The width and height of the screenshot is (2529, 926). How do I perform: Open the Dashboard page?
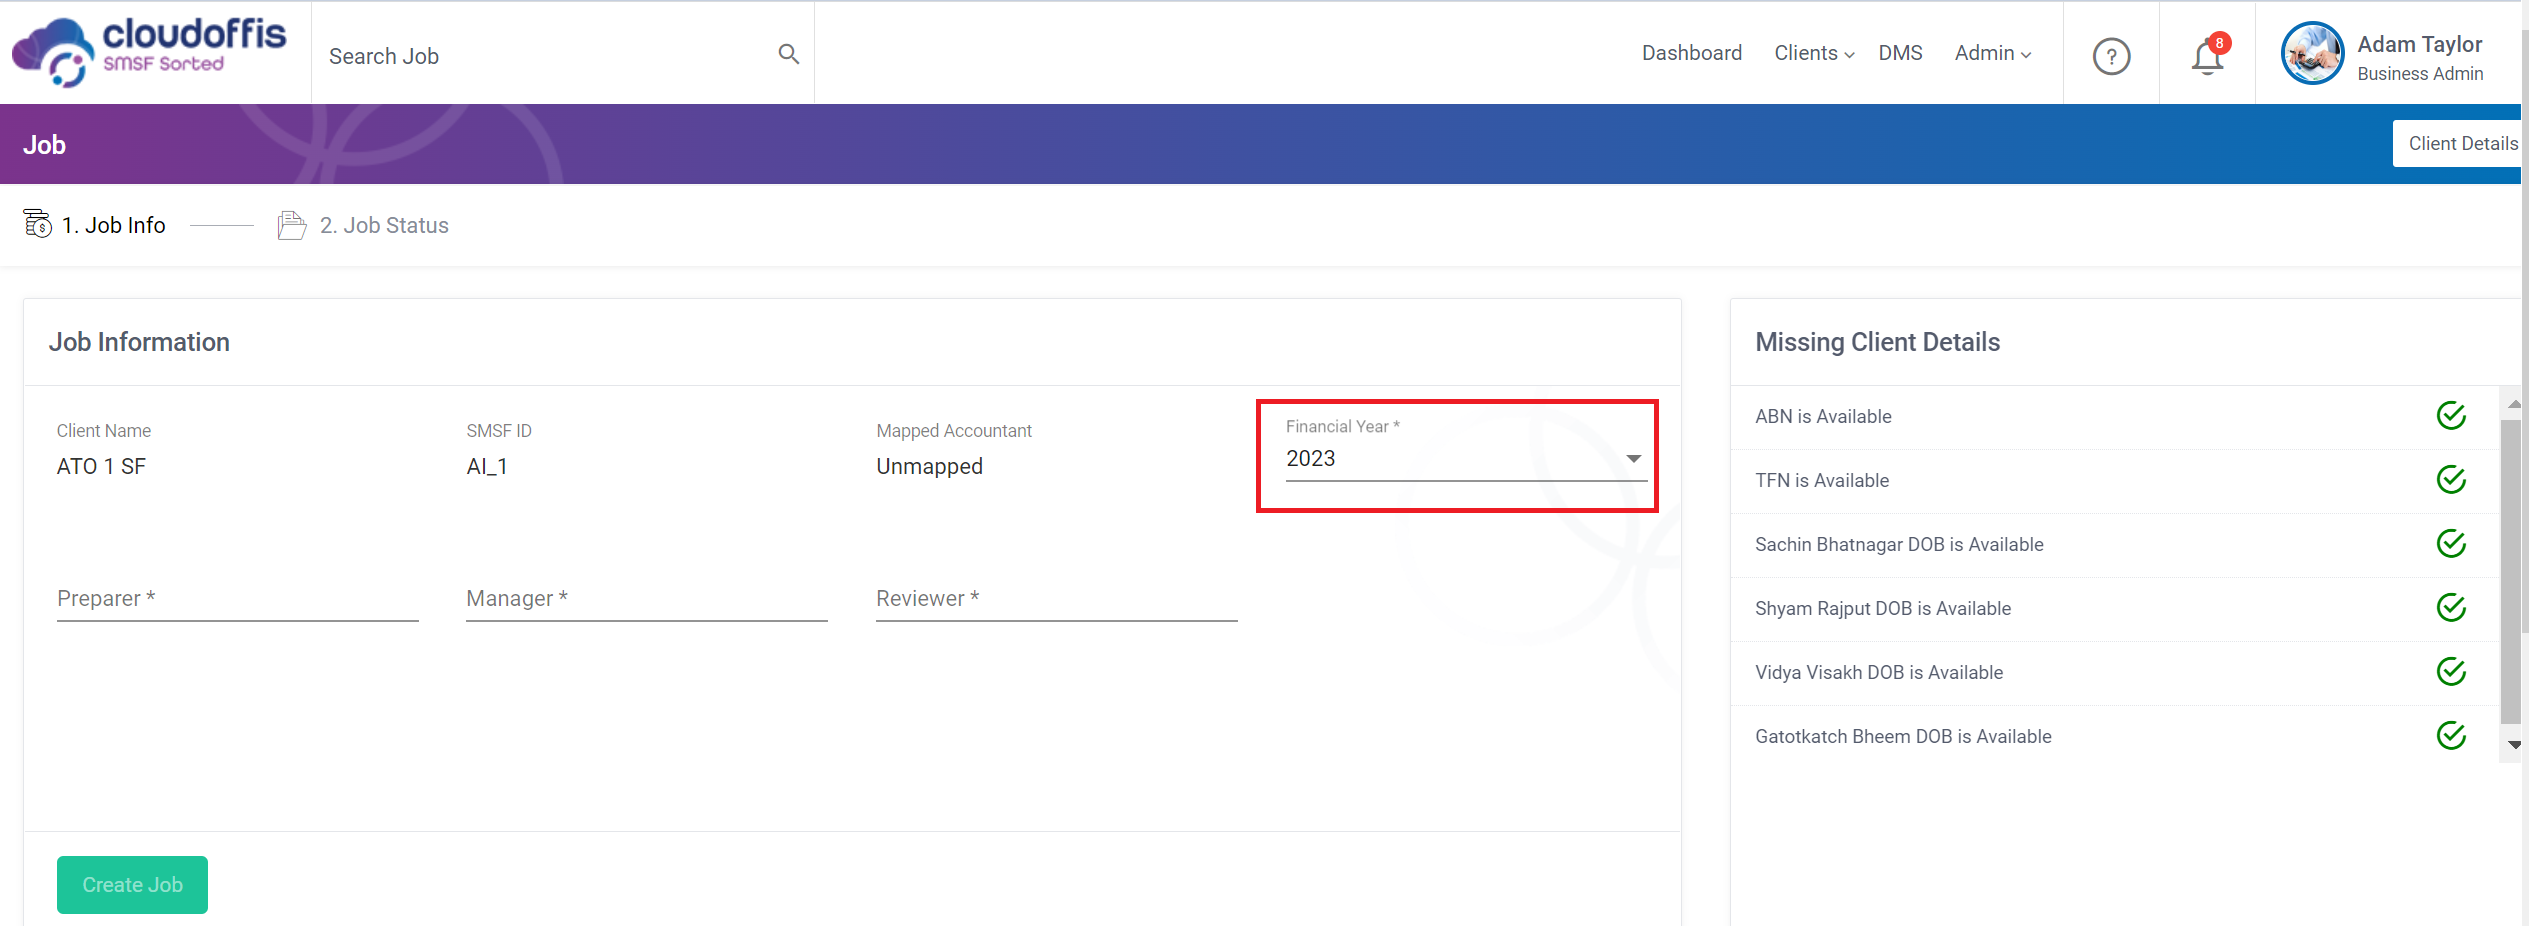tap(1691, 53)
